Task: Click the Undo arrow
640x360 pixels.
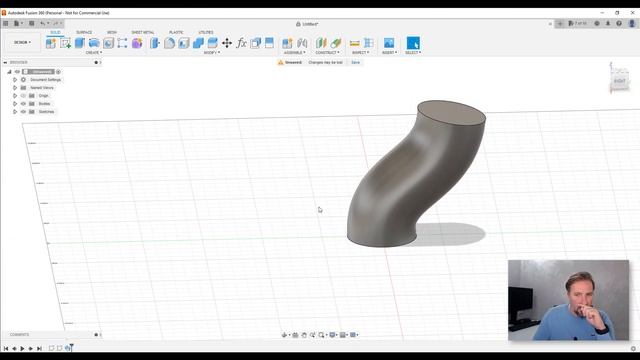Action: click(42, 23)
